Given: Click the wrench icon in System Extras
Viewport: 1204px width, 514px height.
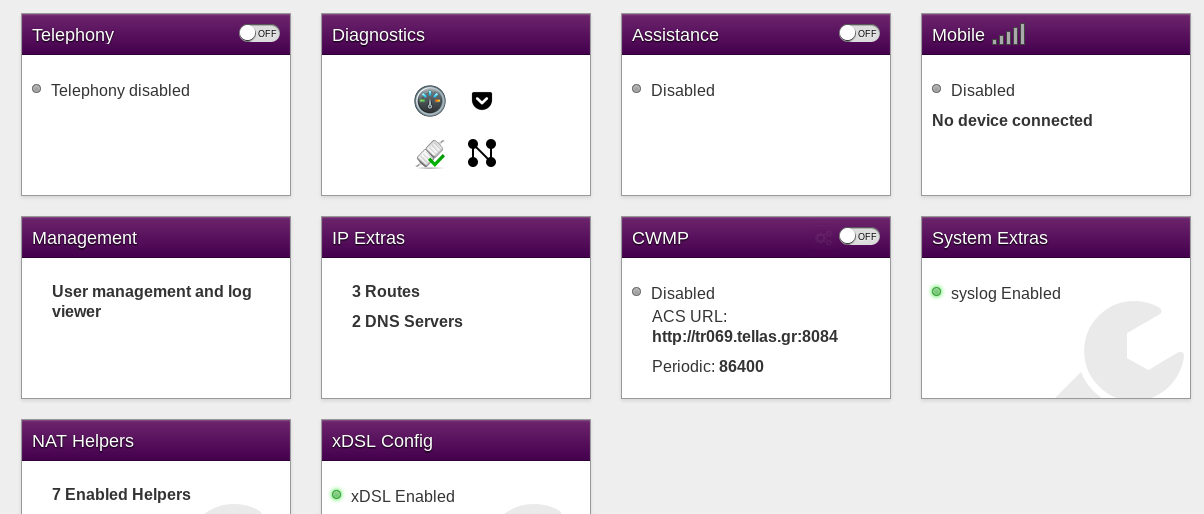Looking at the screenshot, I should (1125, 350).
